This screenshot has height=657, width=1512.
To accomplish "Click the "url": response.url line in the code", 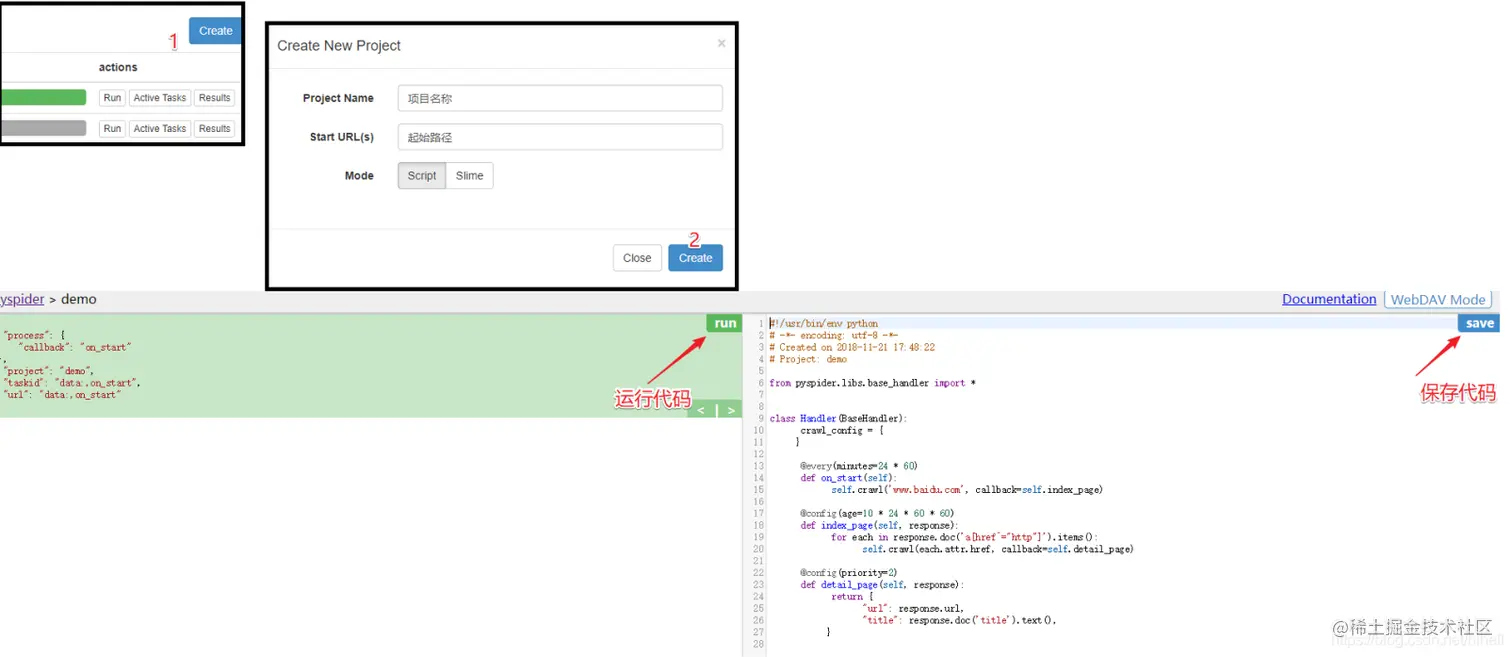I will coord(913,608).
